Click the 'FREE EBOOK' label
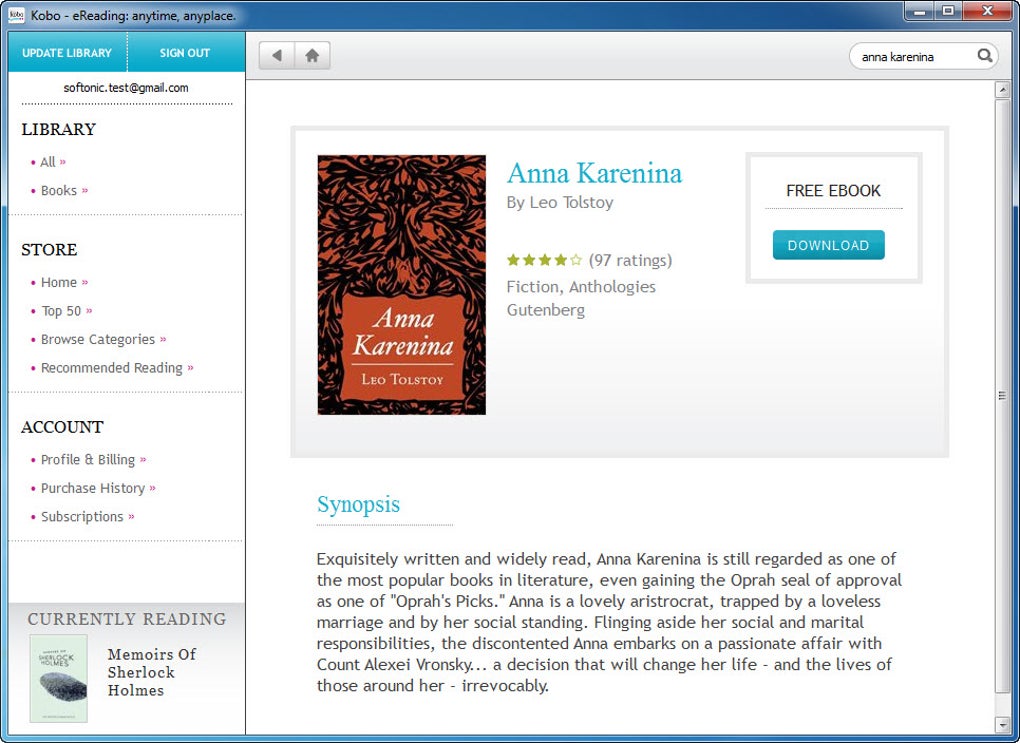1020x743 pixels. (833, 191)
